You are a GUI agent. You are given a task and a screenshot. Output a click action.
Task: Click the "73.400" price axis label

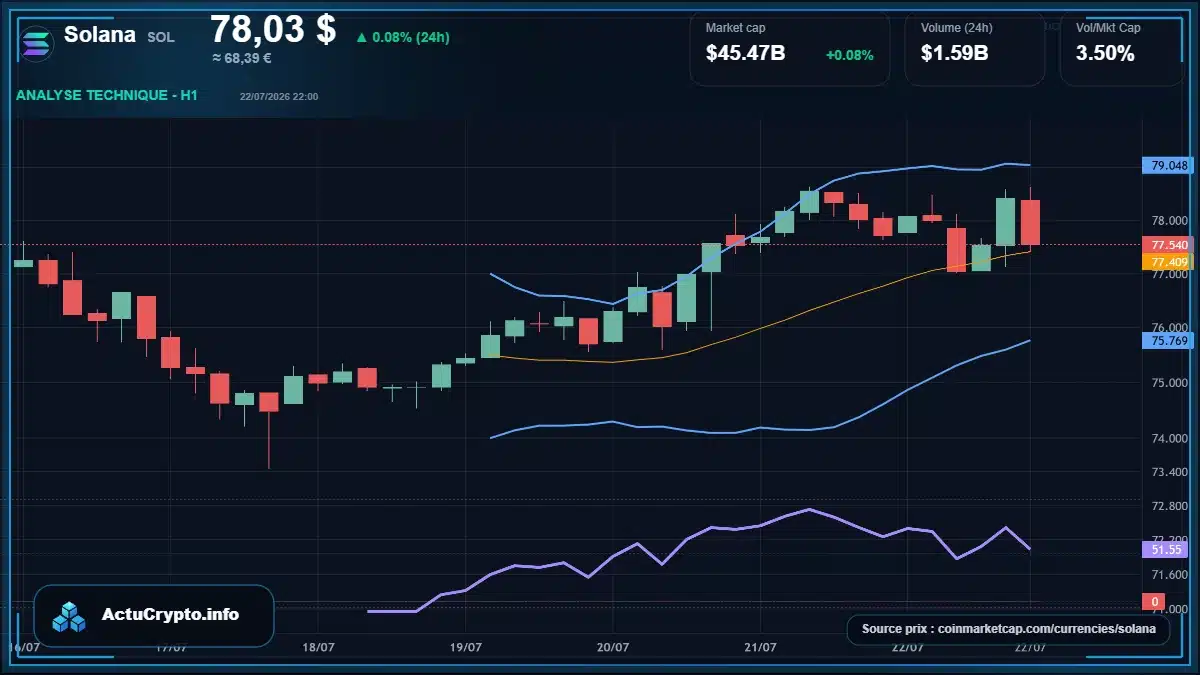tap(1168, 471)
